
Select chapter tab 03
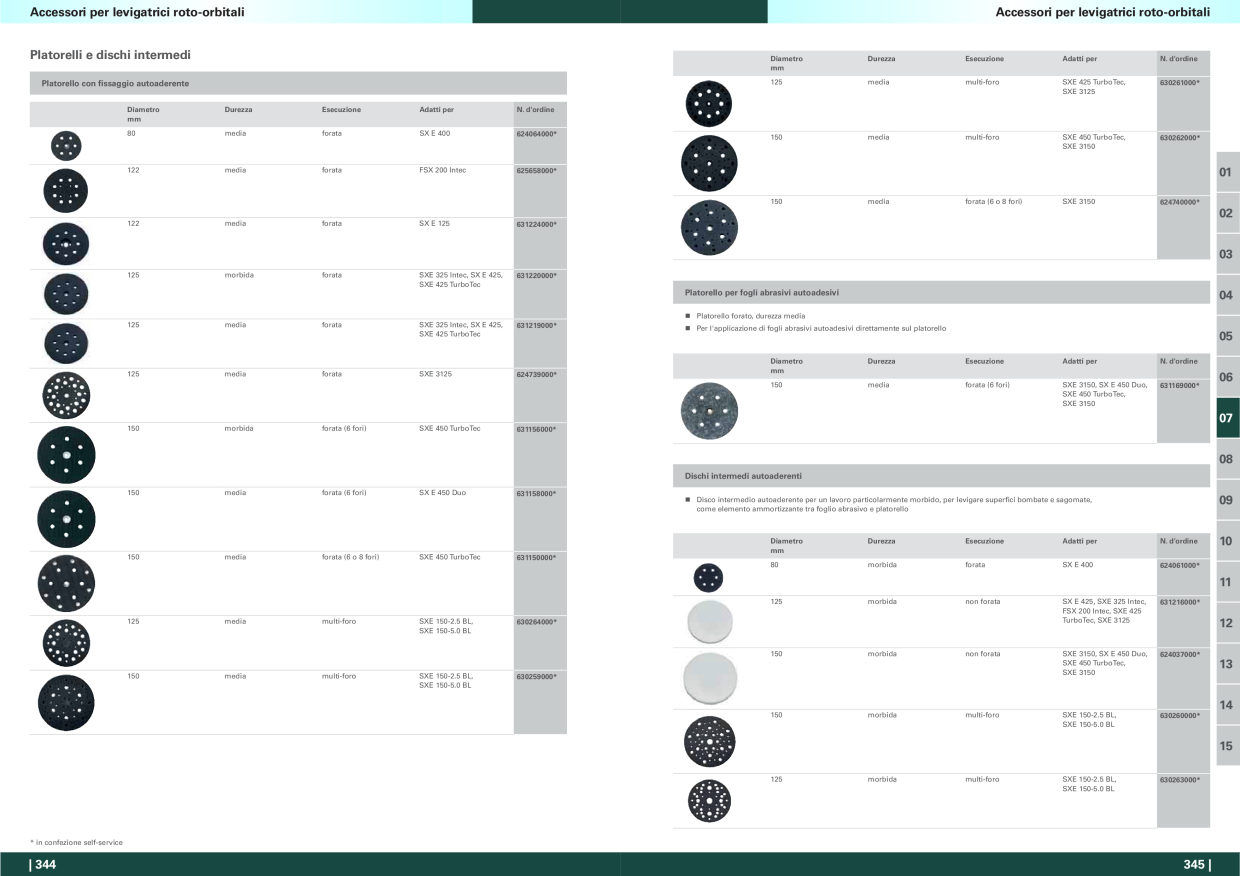[1227, 254]
